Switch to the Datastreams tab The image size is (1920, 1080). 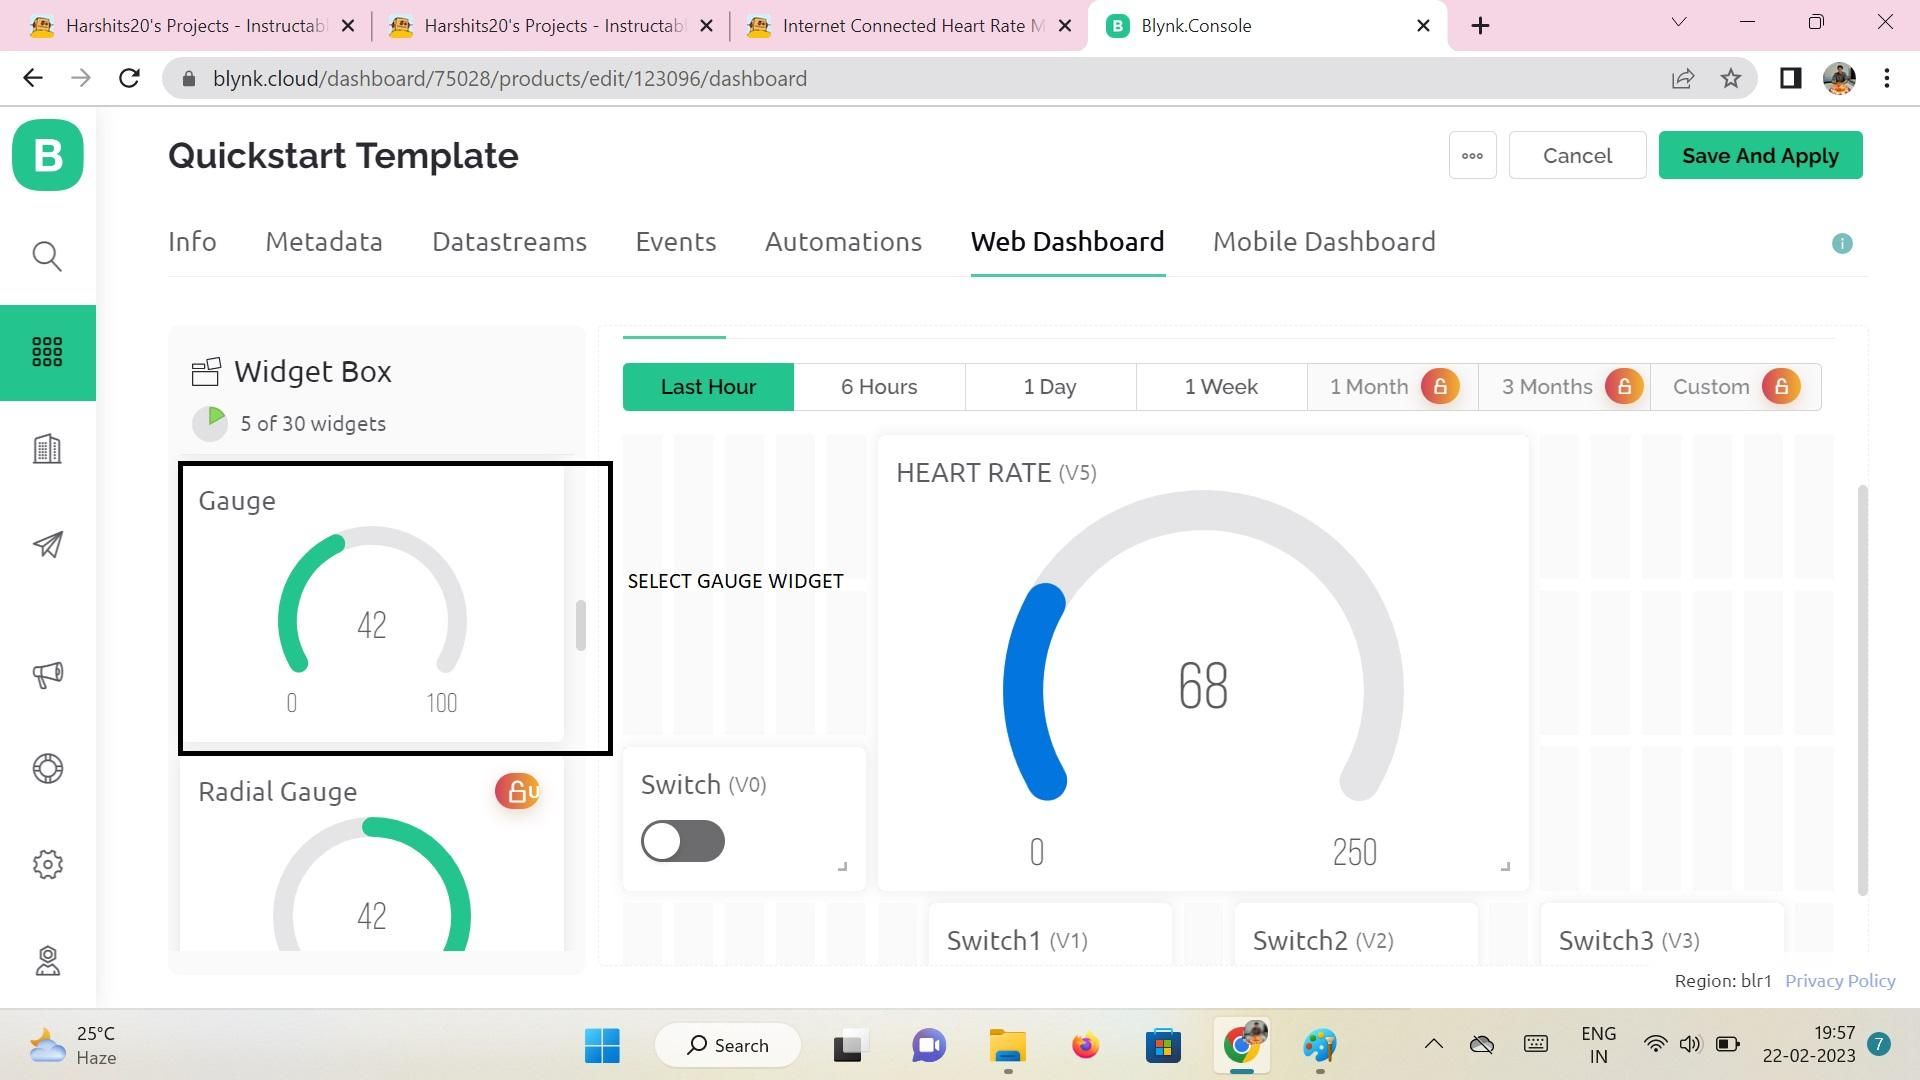509,241
